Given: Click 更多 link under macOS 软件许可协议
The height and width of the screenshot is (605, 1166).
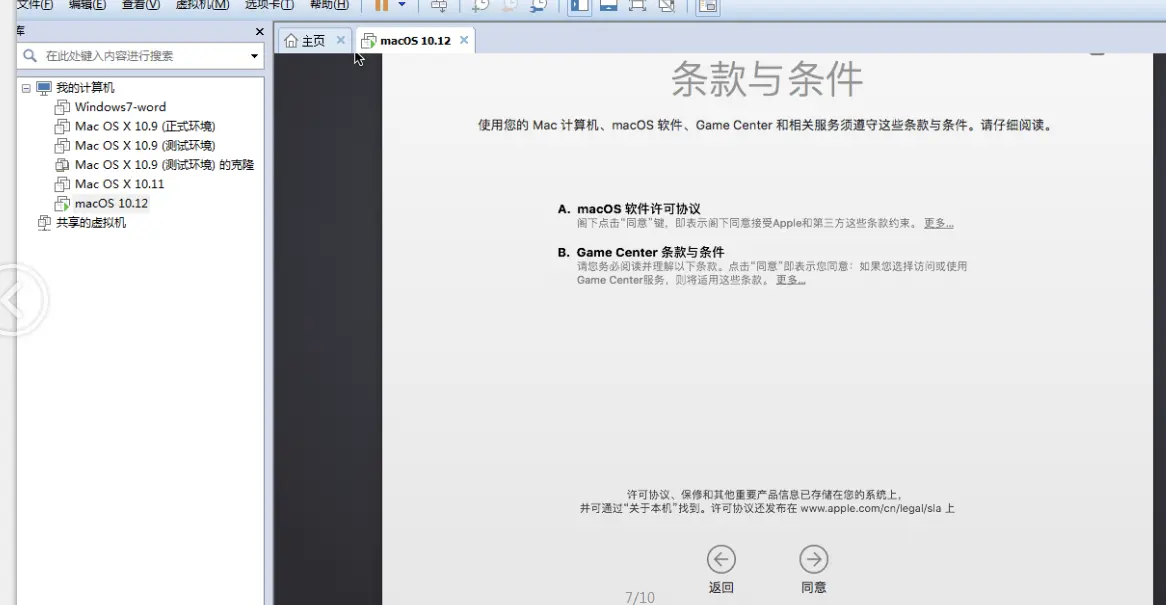Looking at the screenshot, I should 938,223.
